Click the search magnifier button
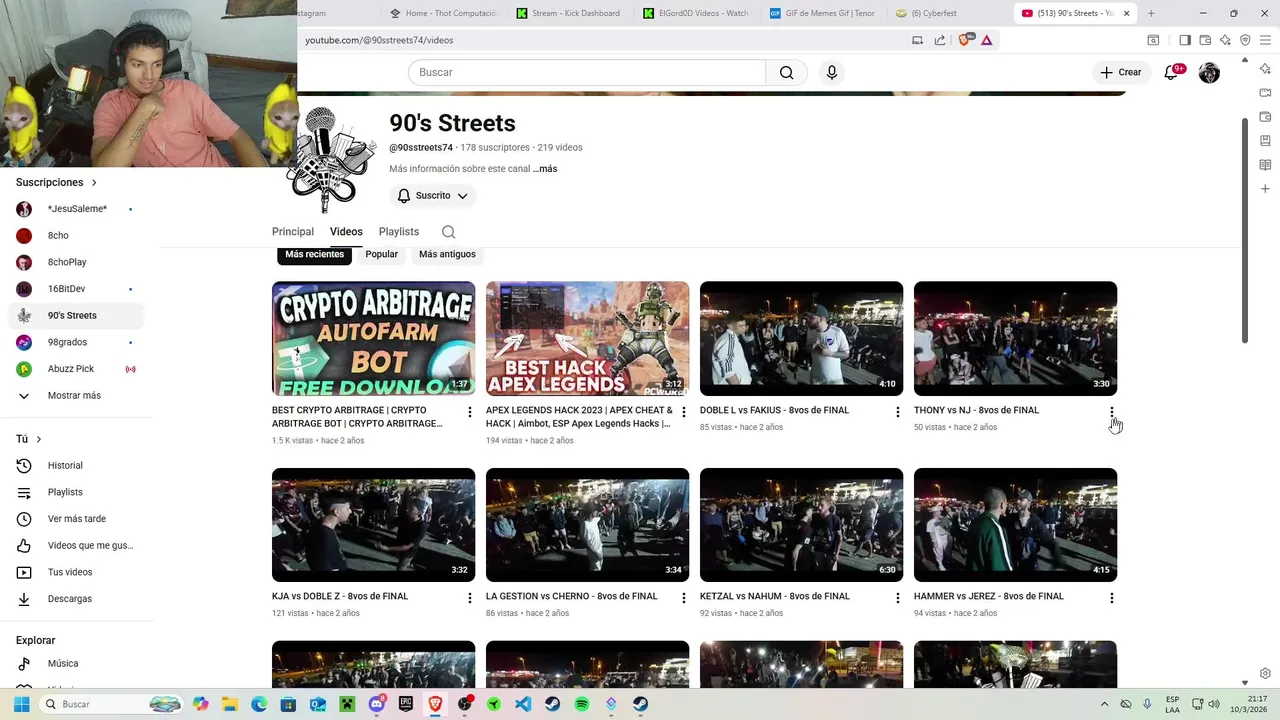 click(x=786, y=72)
